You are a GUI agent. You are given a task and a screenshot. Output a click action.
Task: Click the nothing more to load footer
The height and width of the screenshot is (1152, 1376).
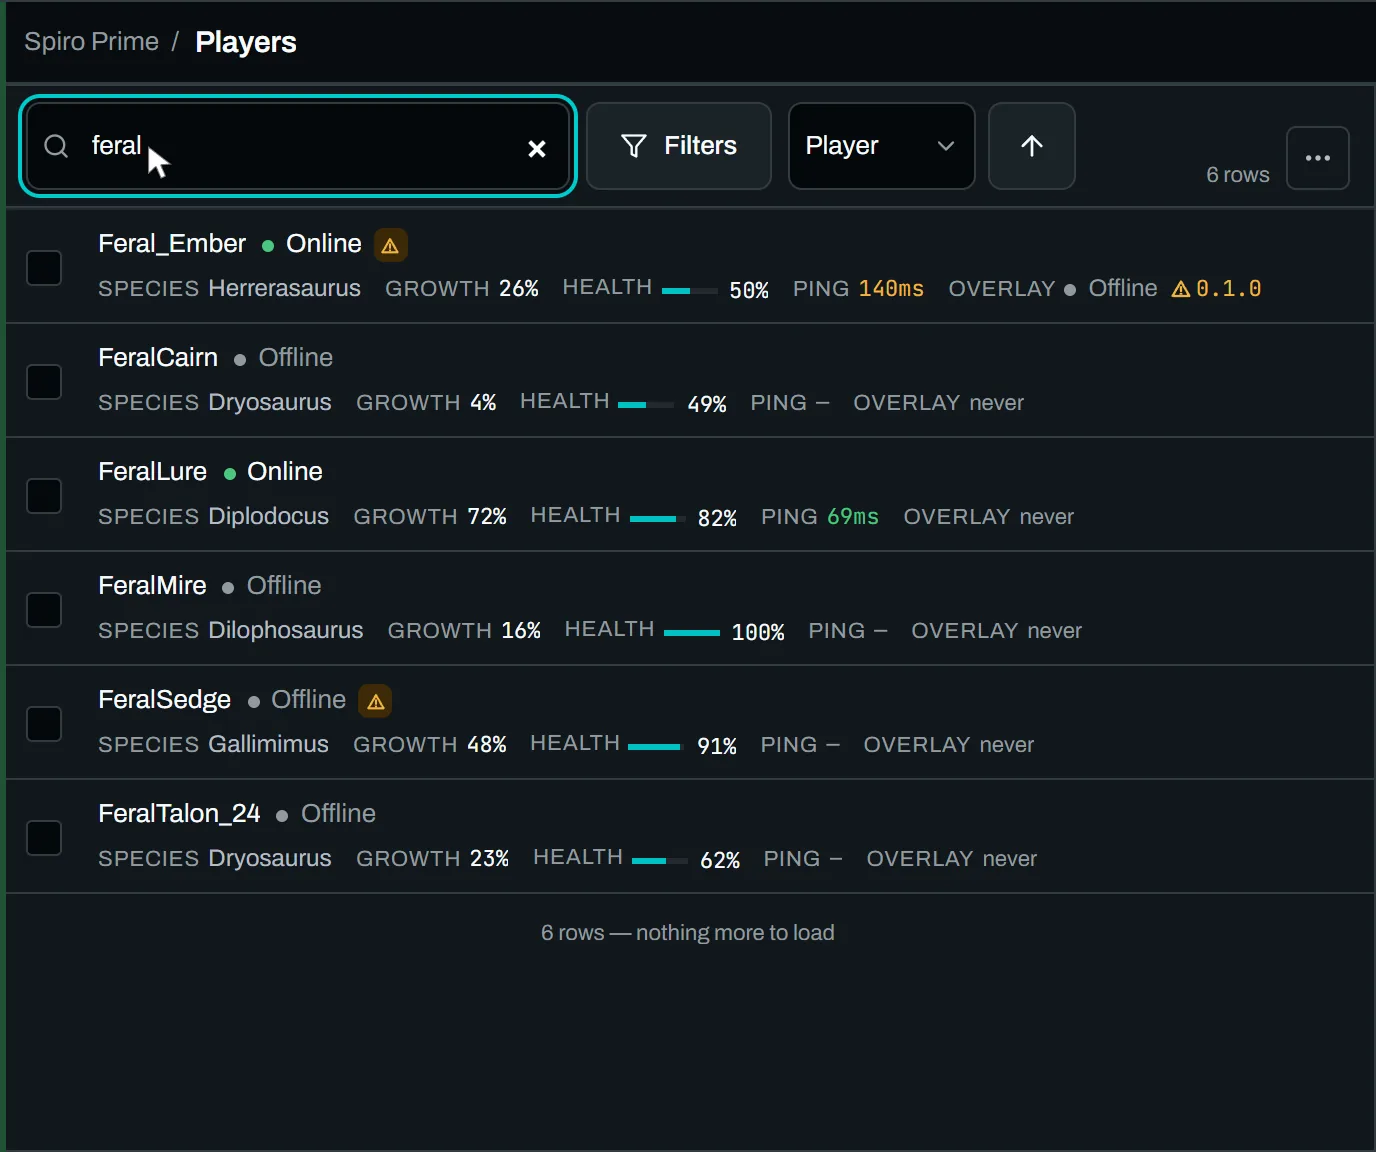688,933
